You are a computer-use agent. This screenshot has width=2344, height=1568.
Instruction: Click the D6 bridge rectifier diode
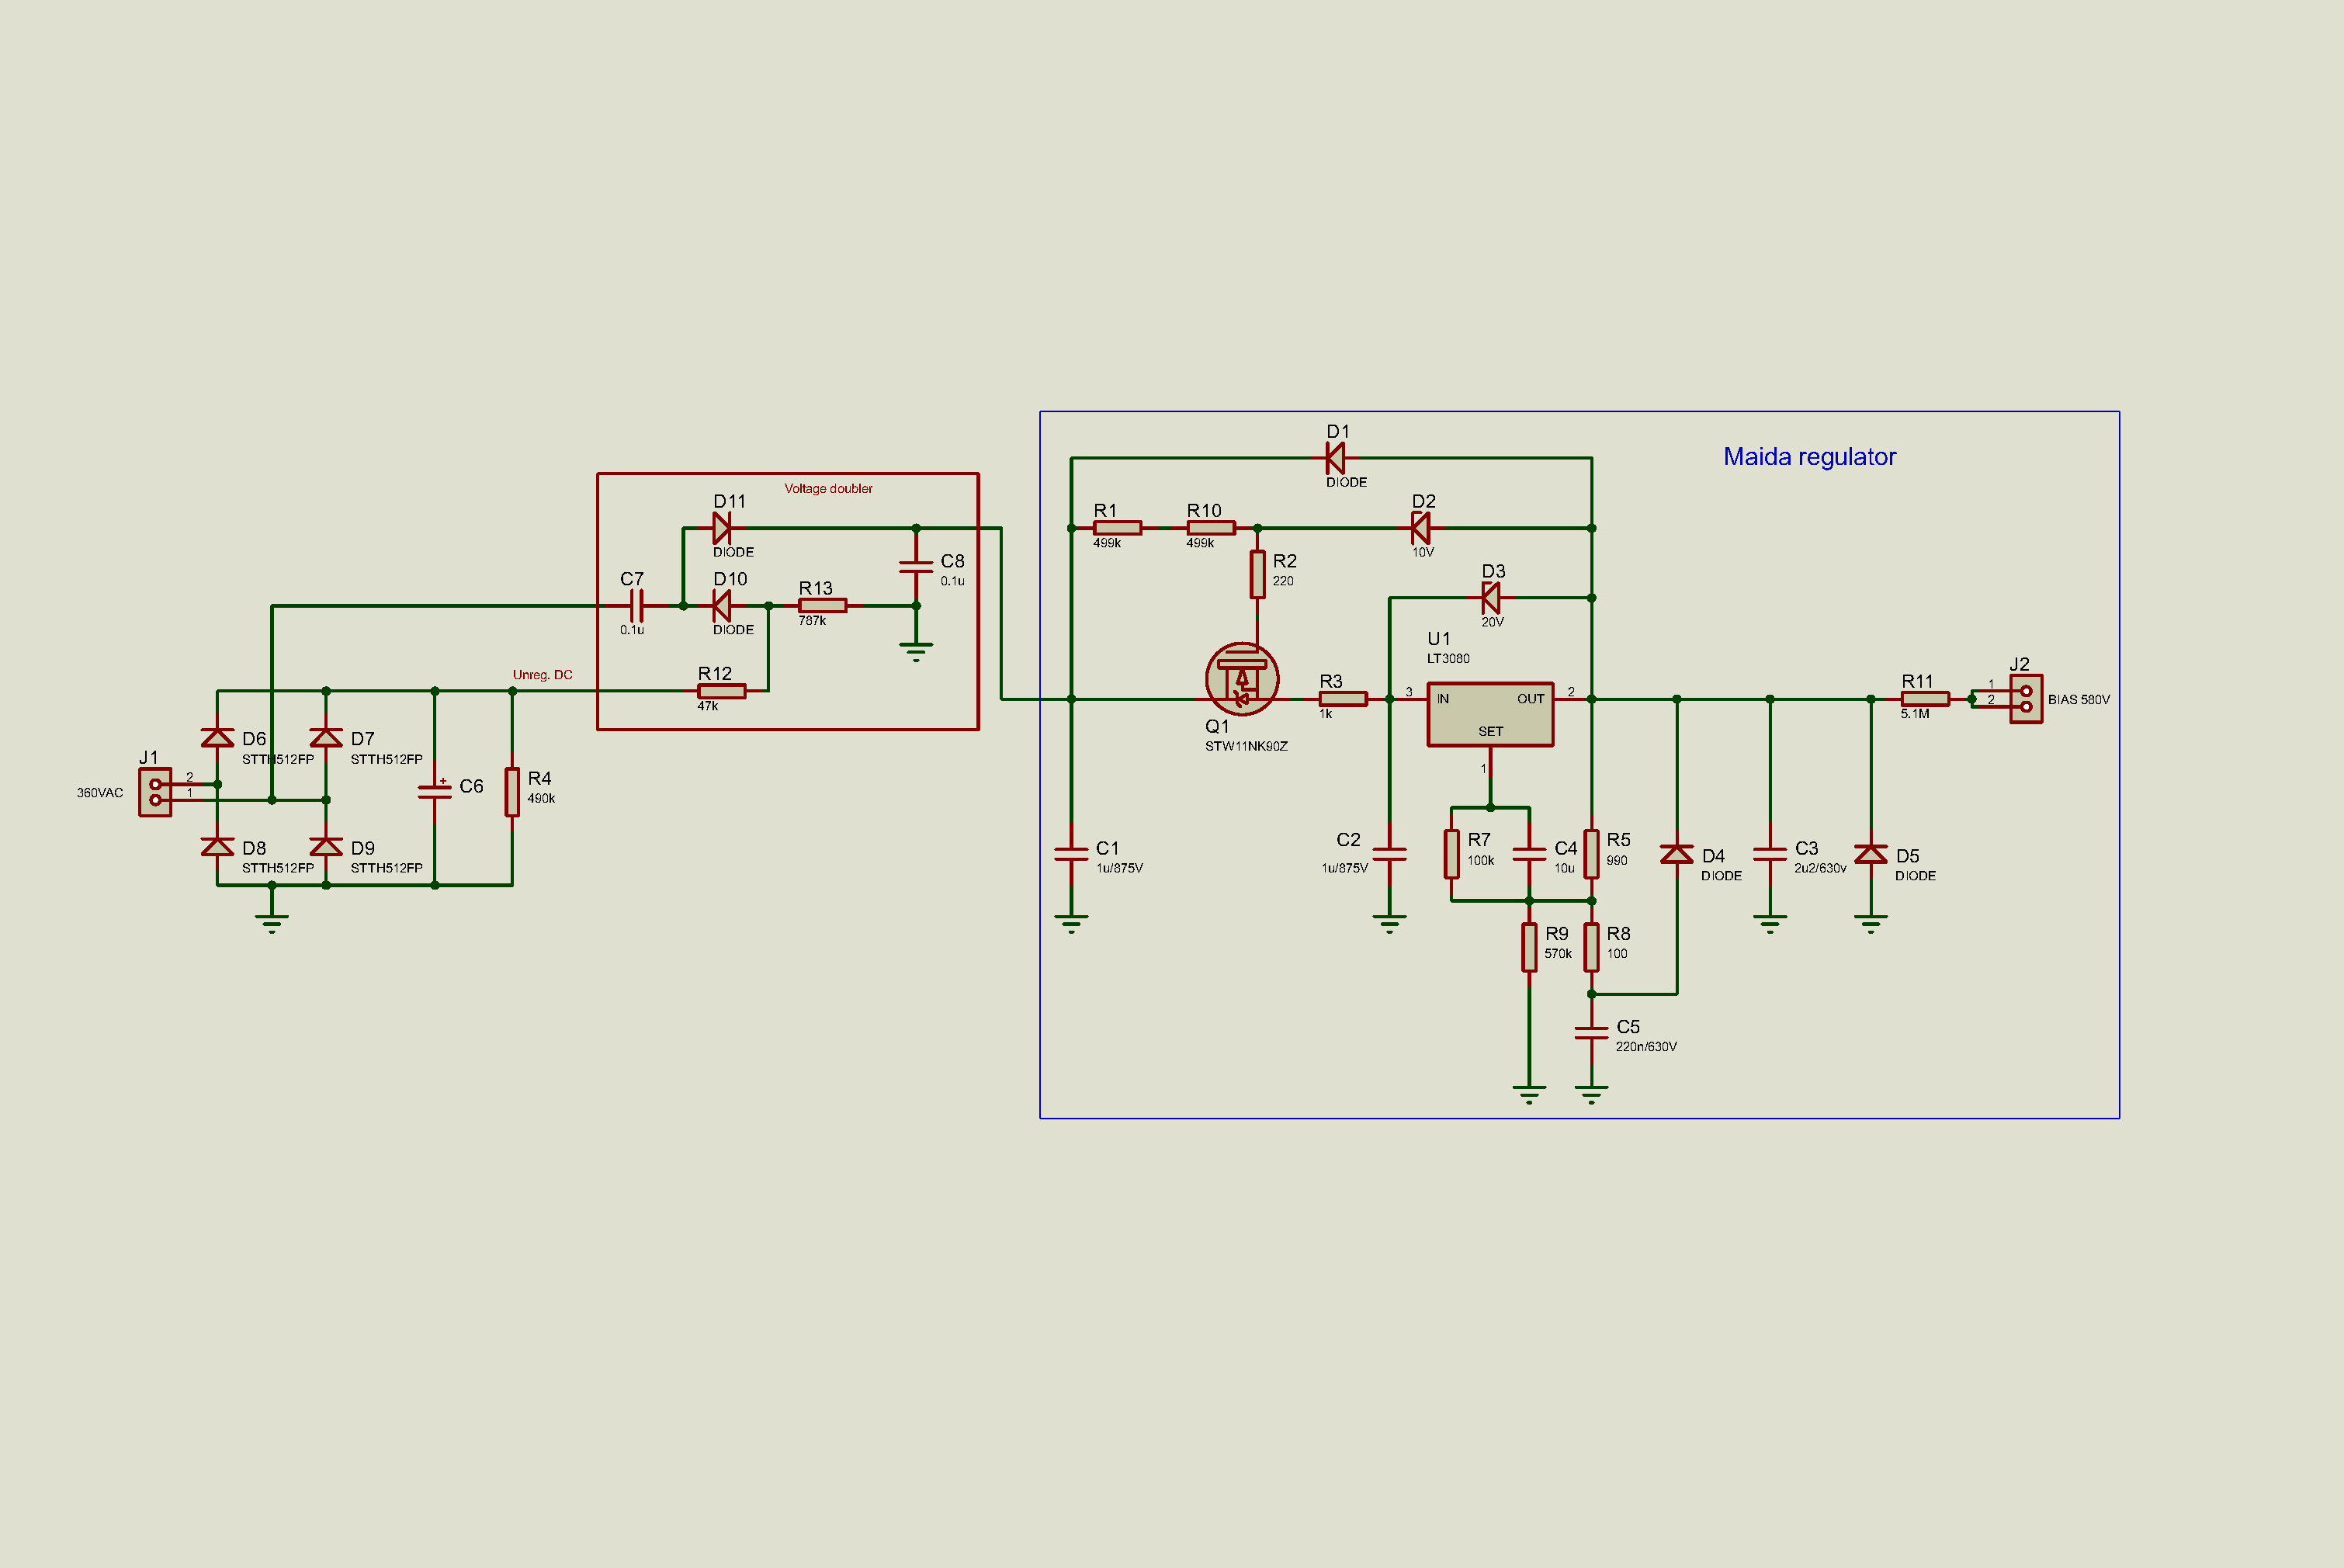pyautogui.click(x=218, y=739)
